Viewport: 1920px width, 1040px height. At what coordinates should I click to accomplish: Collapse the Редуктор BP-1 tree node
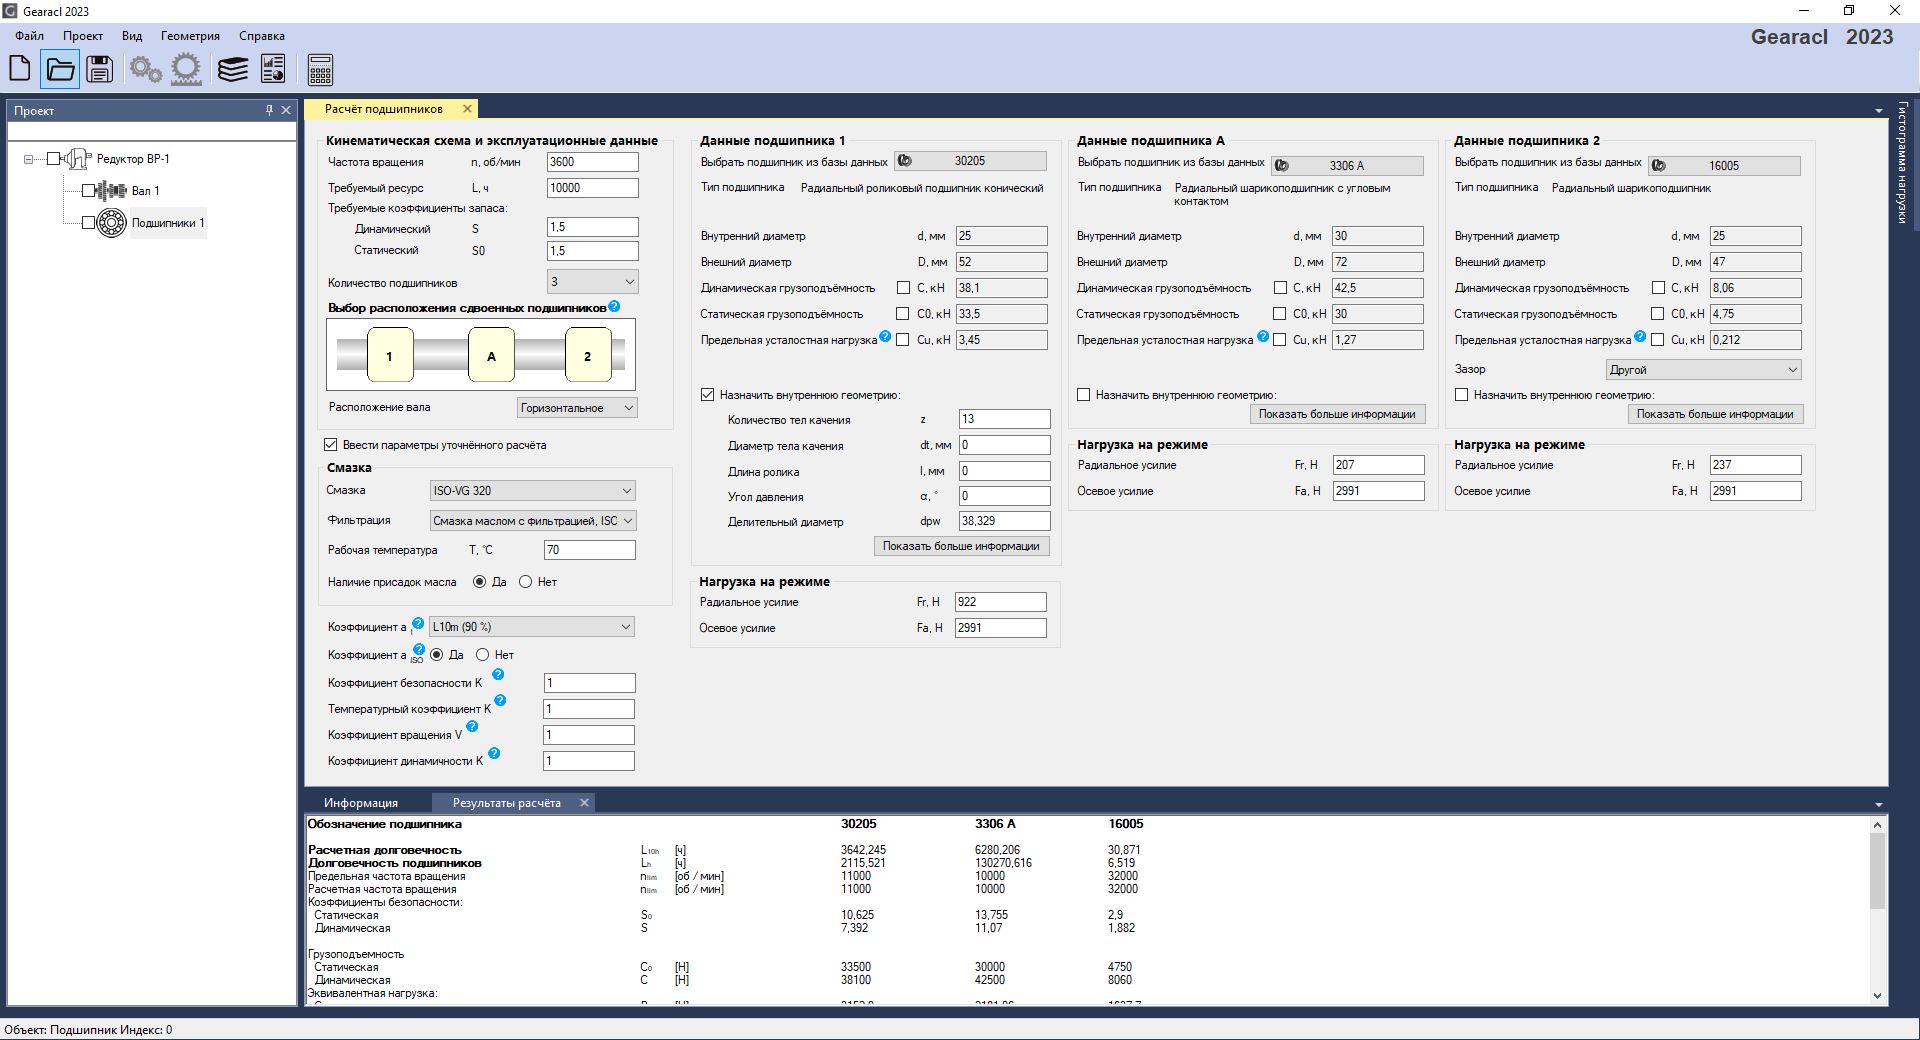click(x=29, y=158)
